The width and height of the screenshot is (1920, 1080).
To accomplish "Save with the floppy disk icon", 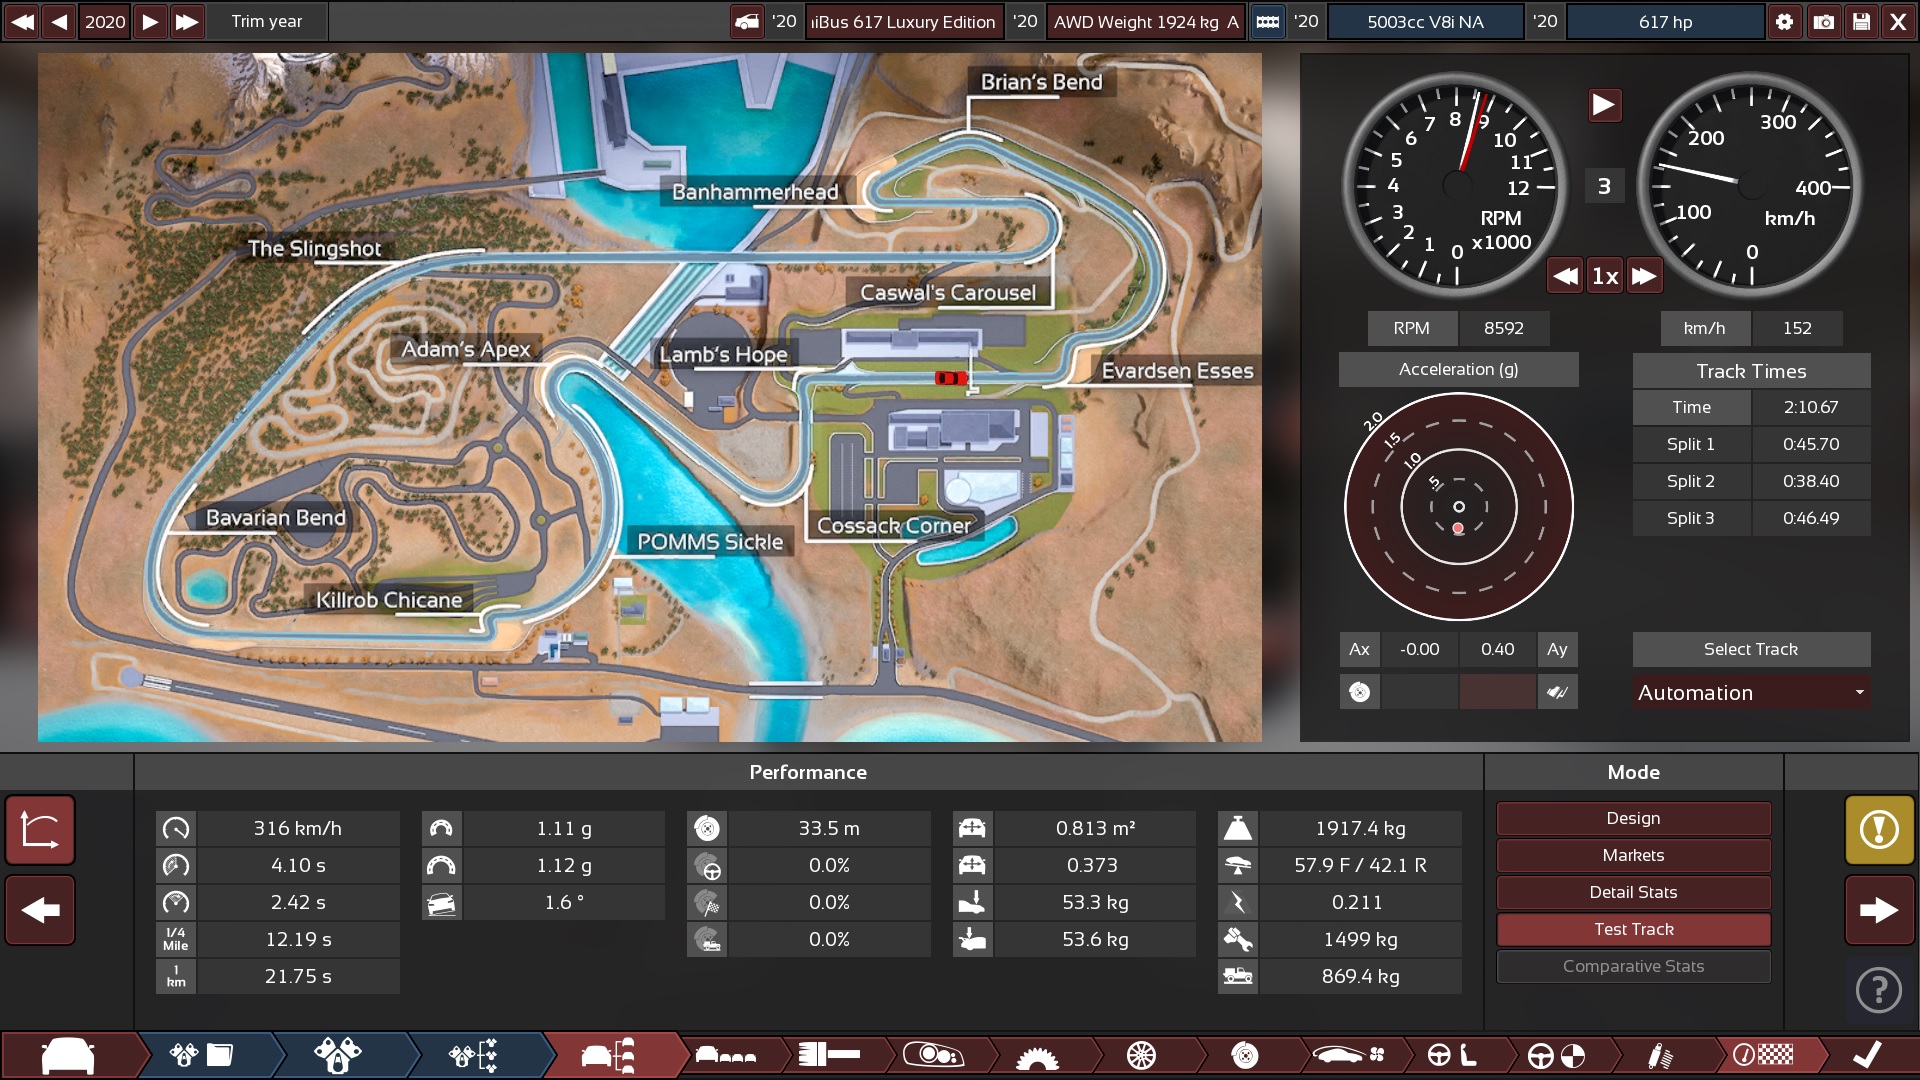I will [x=1861, y=21].
